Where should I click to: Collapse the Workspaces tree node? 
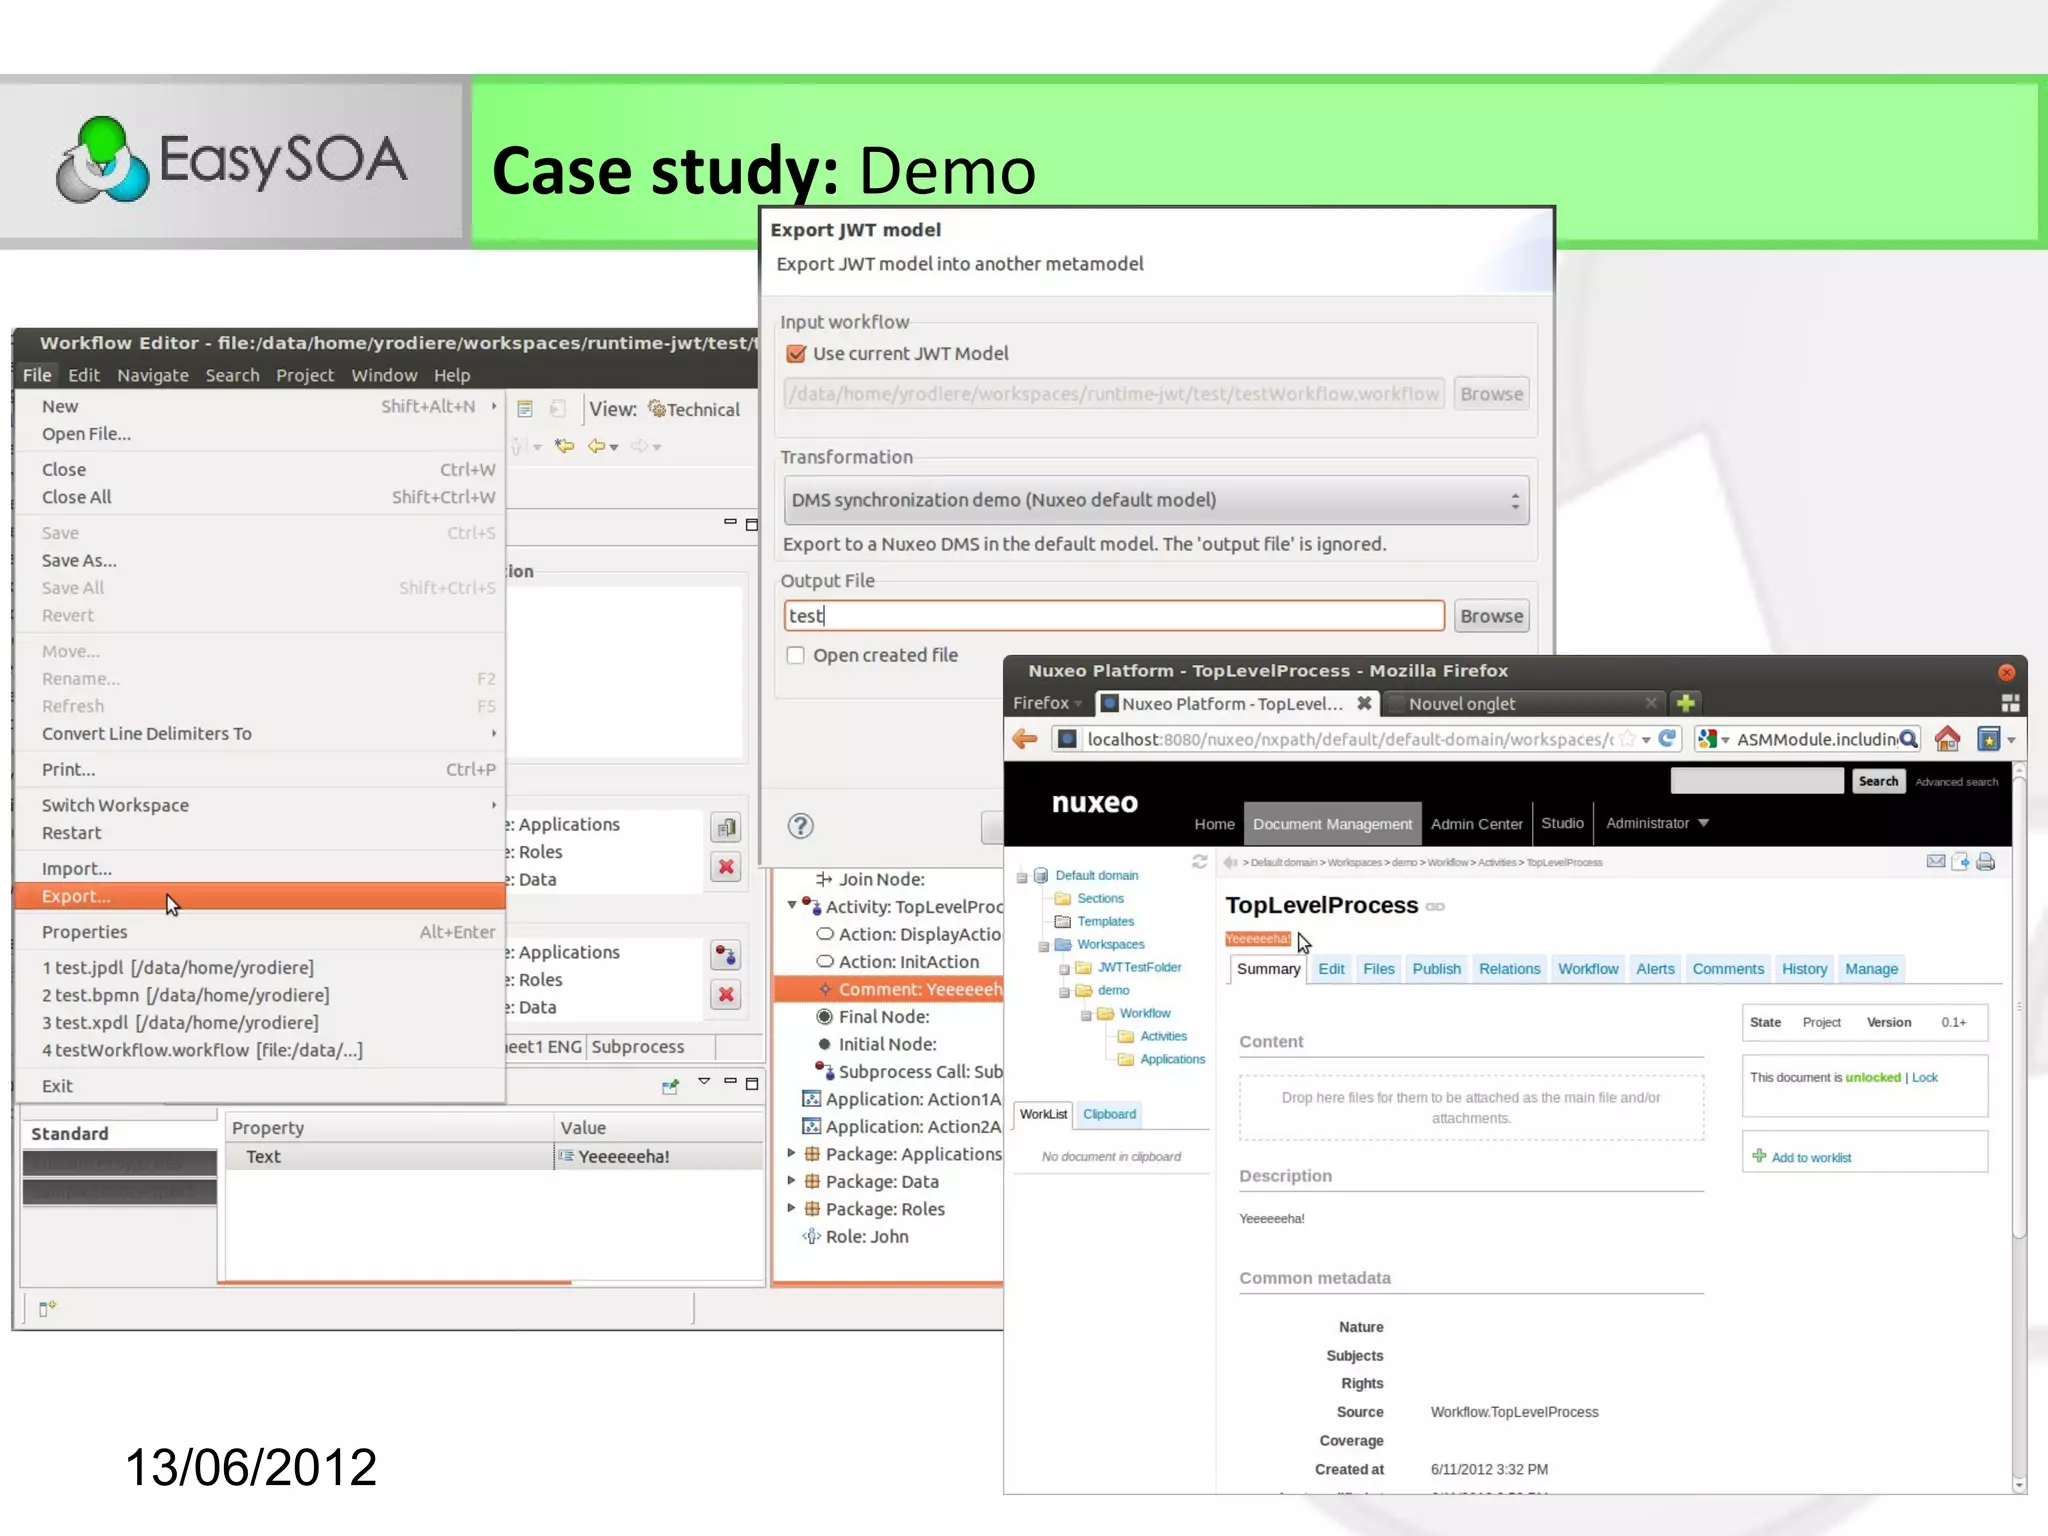pyautogui.click(x=1043, y=946)
